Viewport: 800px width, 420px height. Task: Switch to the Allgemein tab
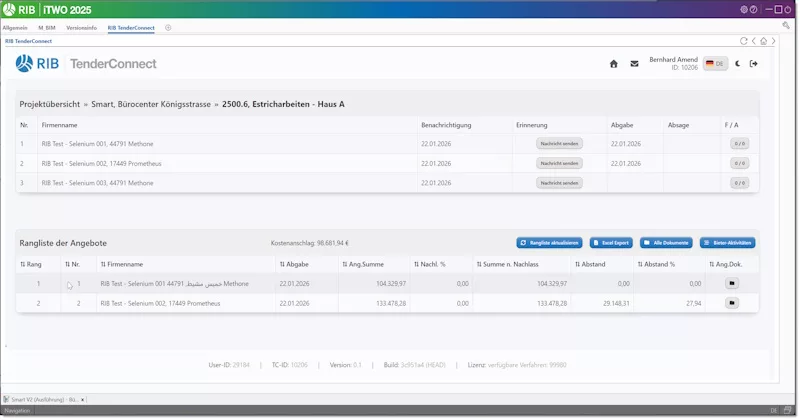[15, 28]
